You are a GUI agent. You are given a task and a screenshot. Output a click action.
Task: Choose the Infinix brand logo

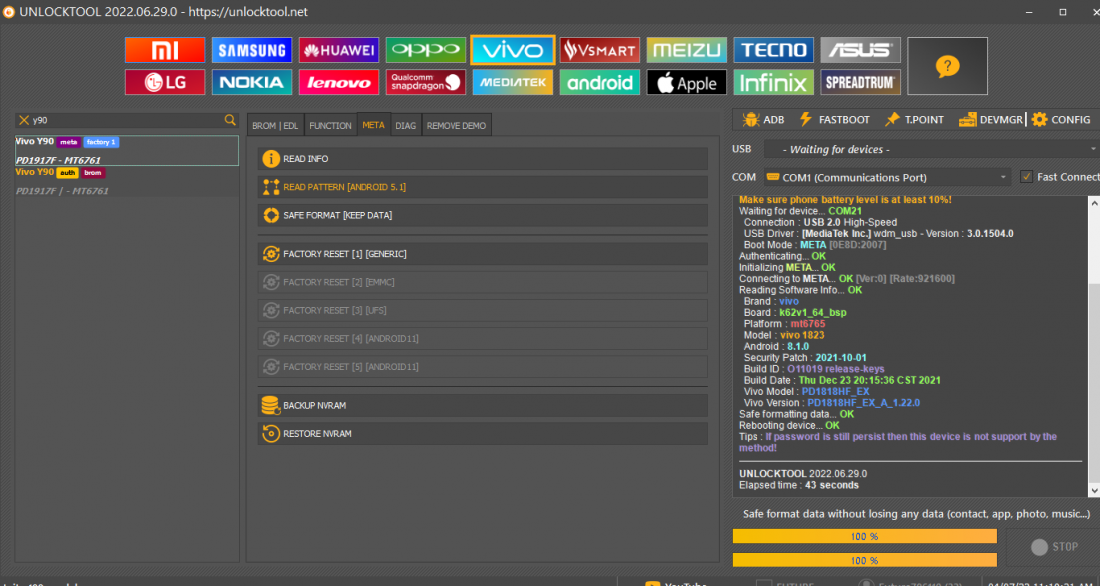[774, 82]
